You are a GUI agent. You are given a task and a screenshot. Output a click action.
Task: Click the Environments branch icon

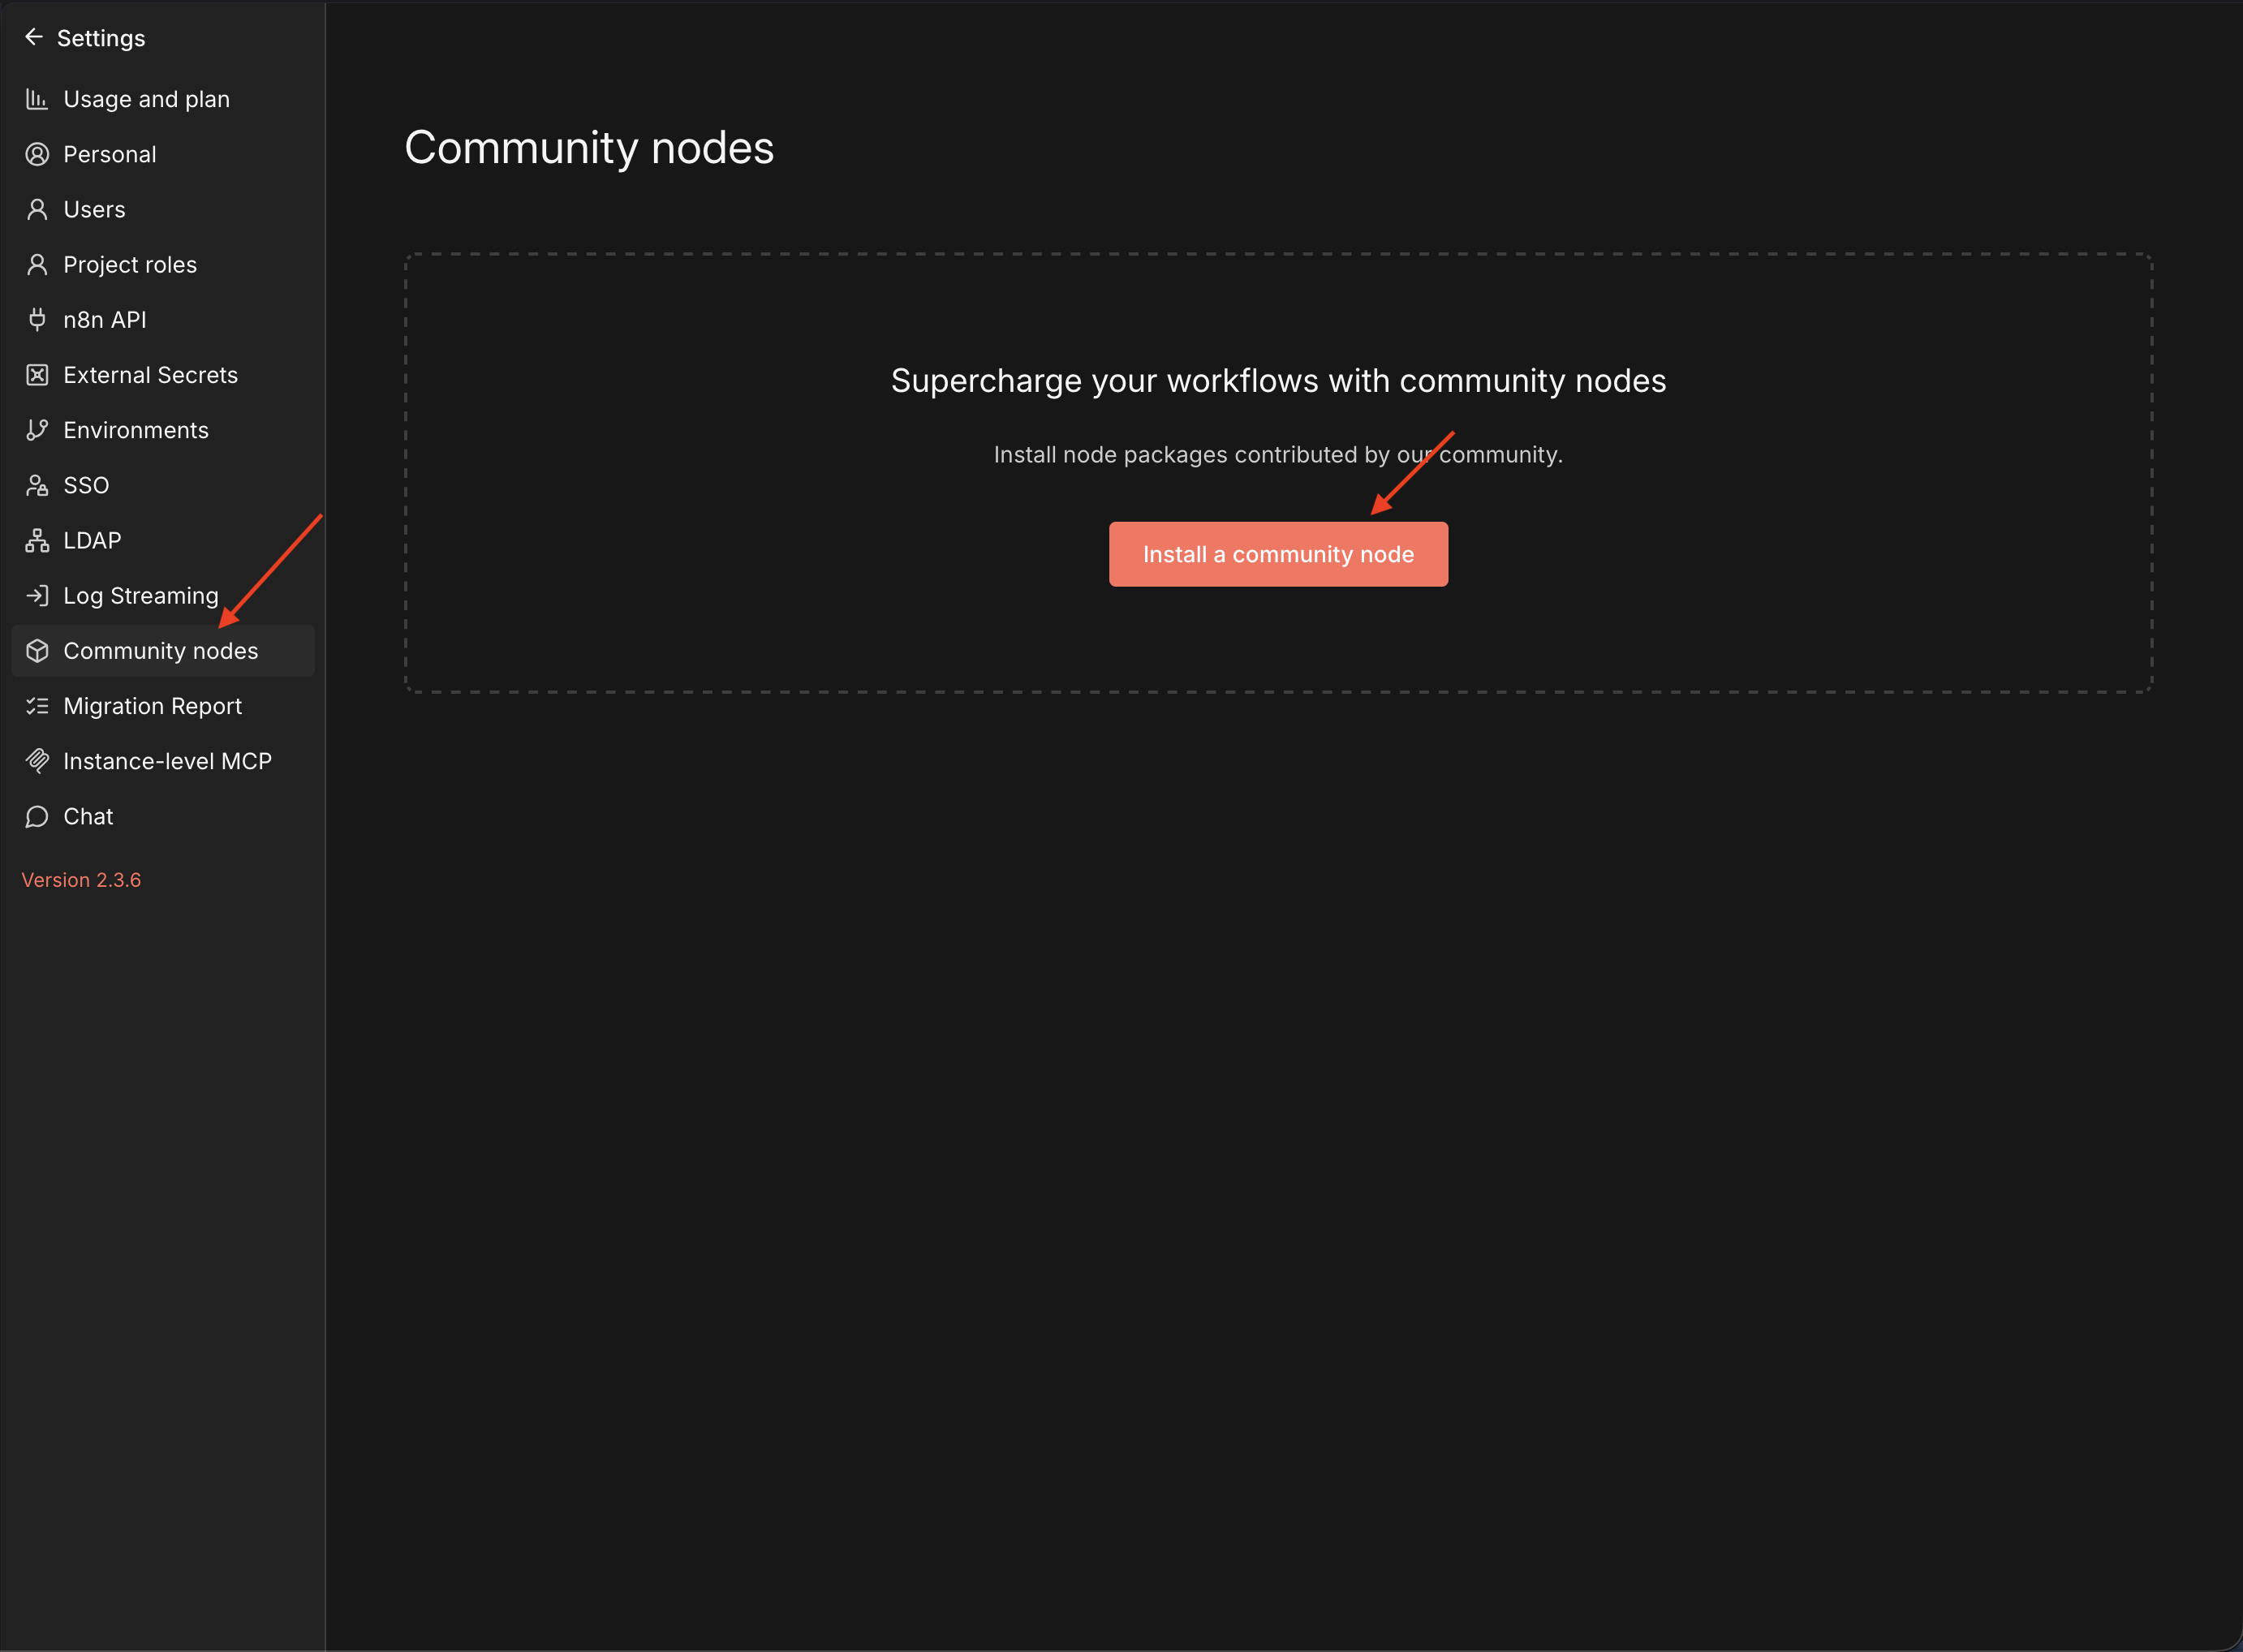[37, 430]
